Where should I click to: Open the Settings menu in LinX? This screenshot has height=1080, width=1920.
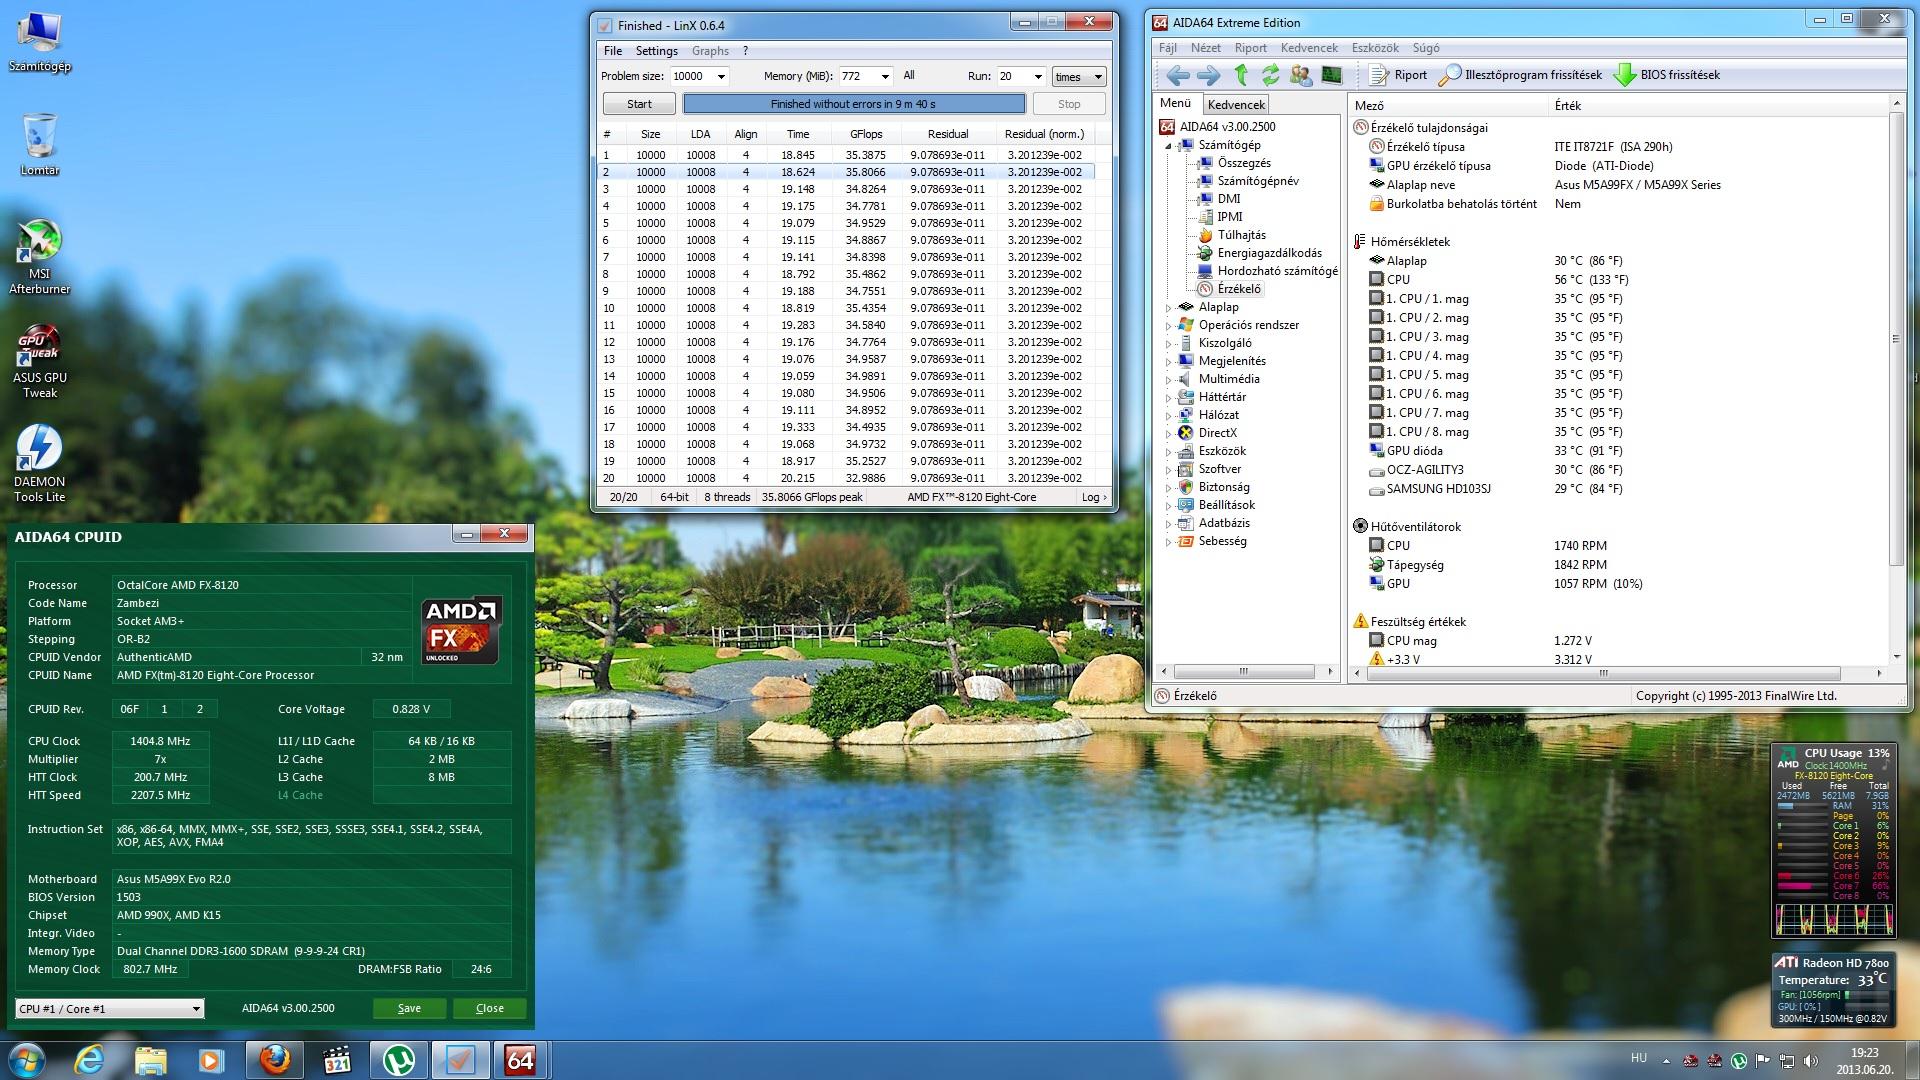656,51
